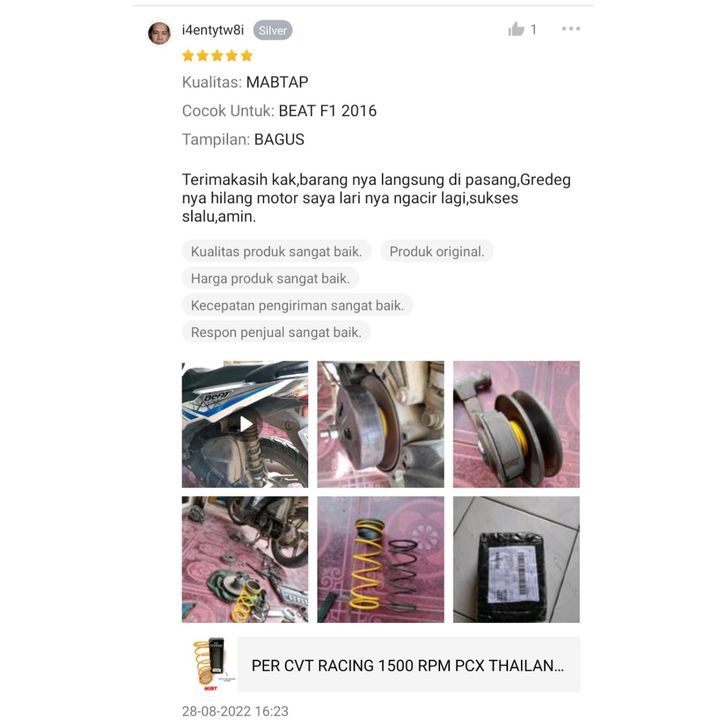Select 'Kecepatan pengiriman sangat baik.' tag
The width and height of the screenshot is (726, 726).
tap(297, 305)
